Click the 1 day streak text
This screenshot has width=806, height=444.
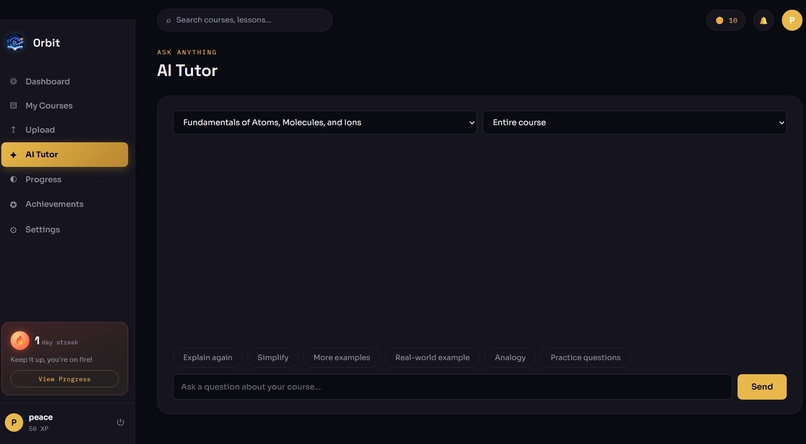coord(57,341)
